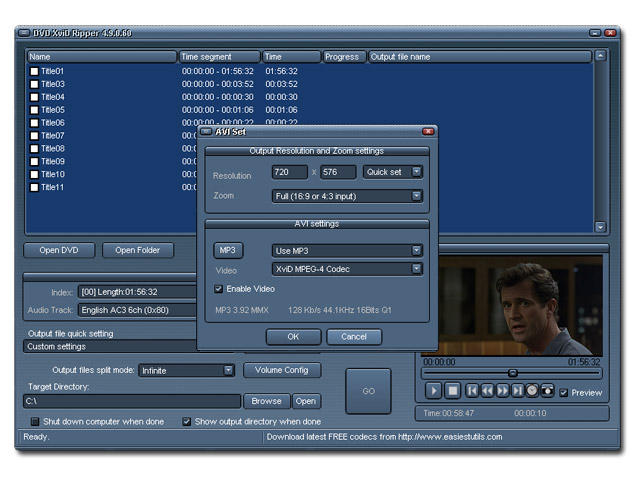
Task: Click the Target Directory path field
Action: point(132,401)
